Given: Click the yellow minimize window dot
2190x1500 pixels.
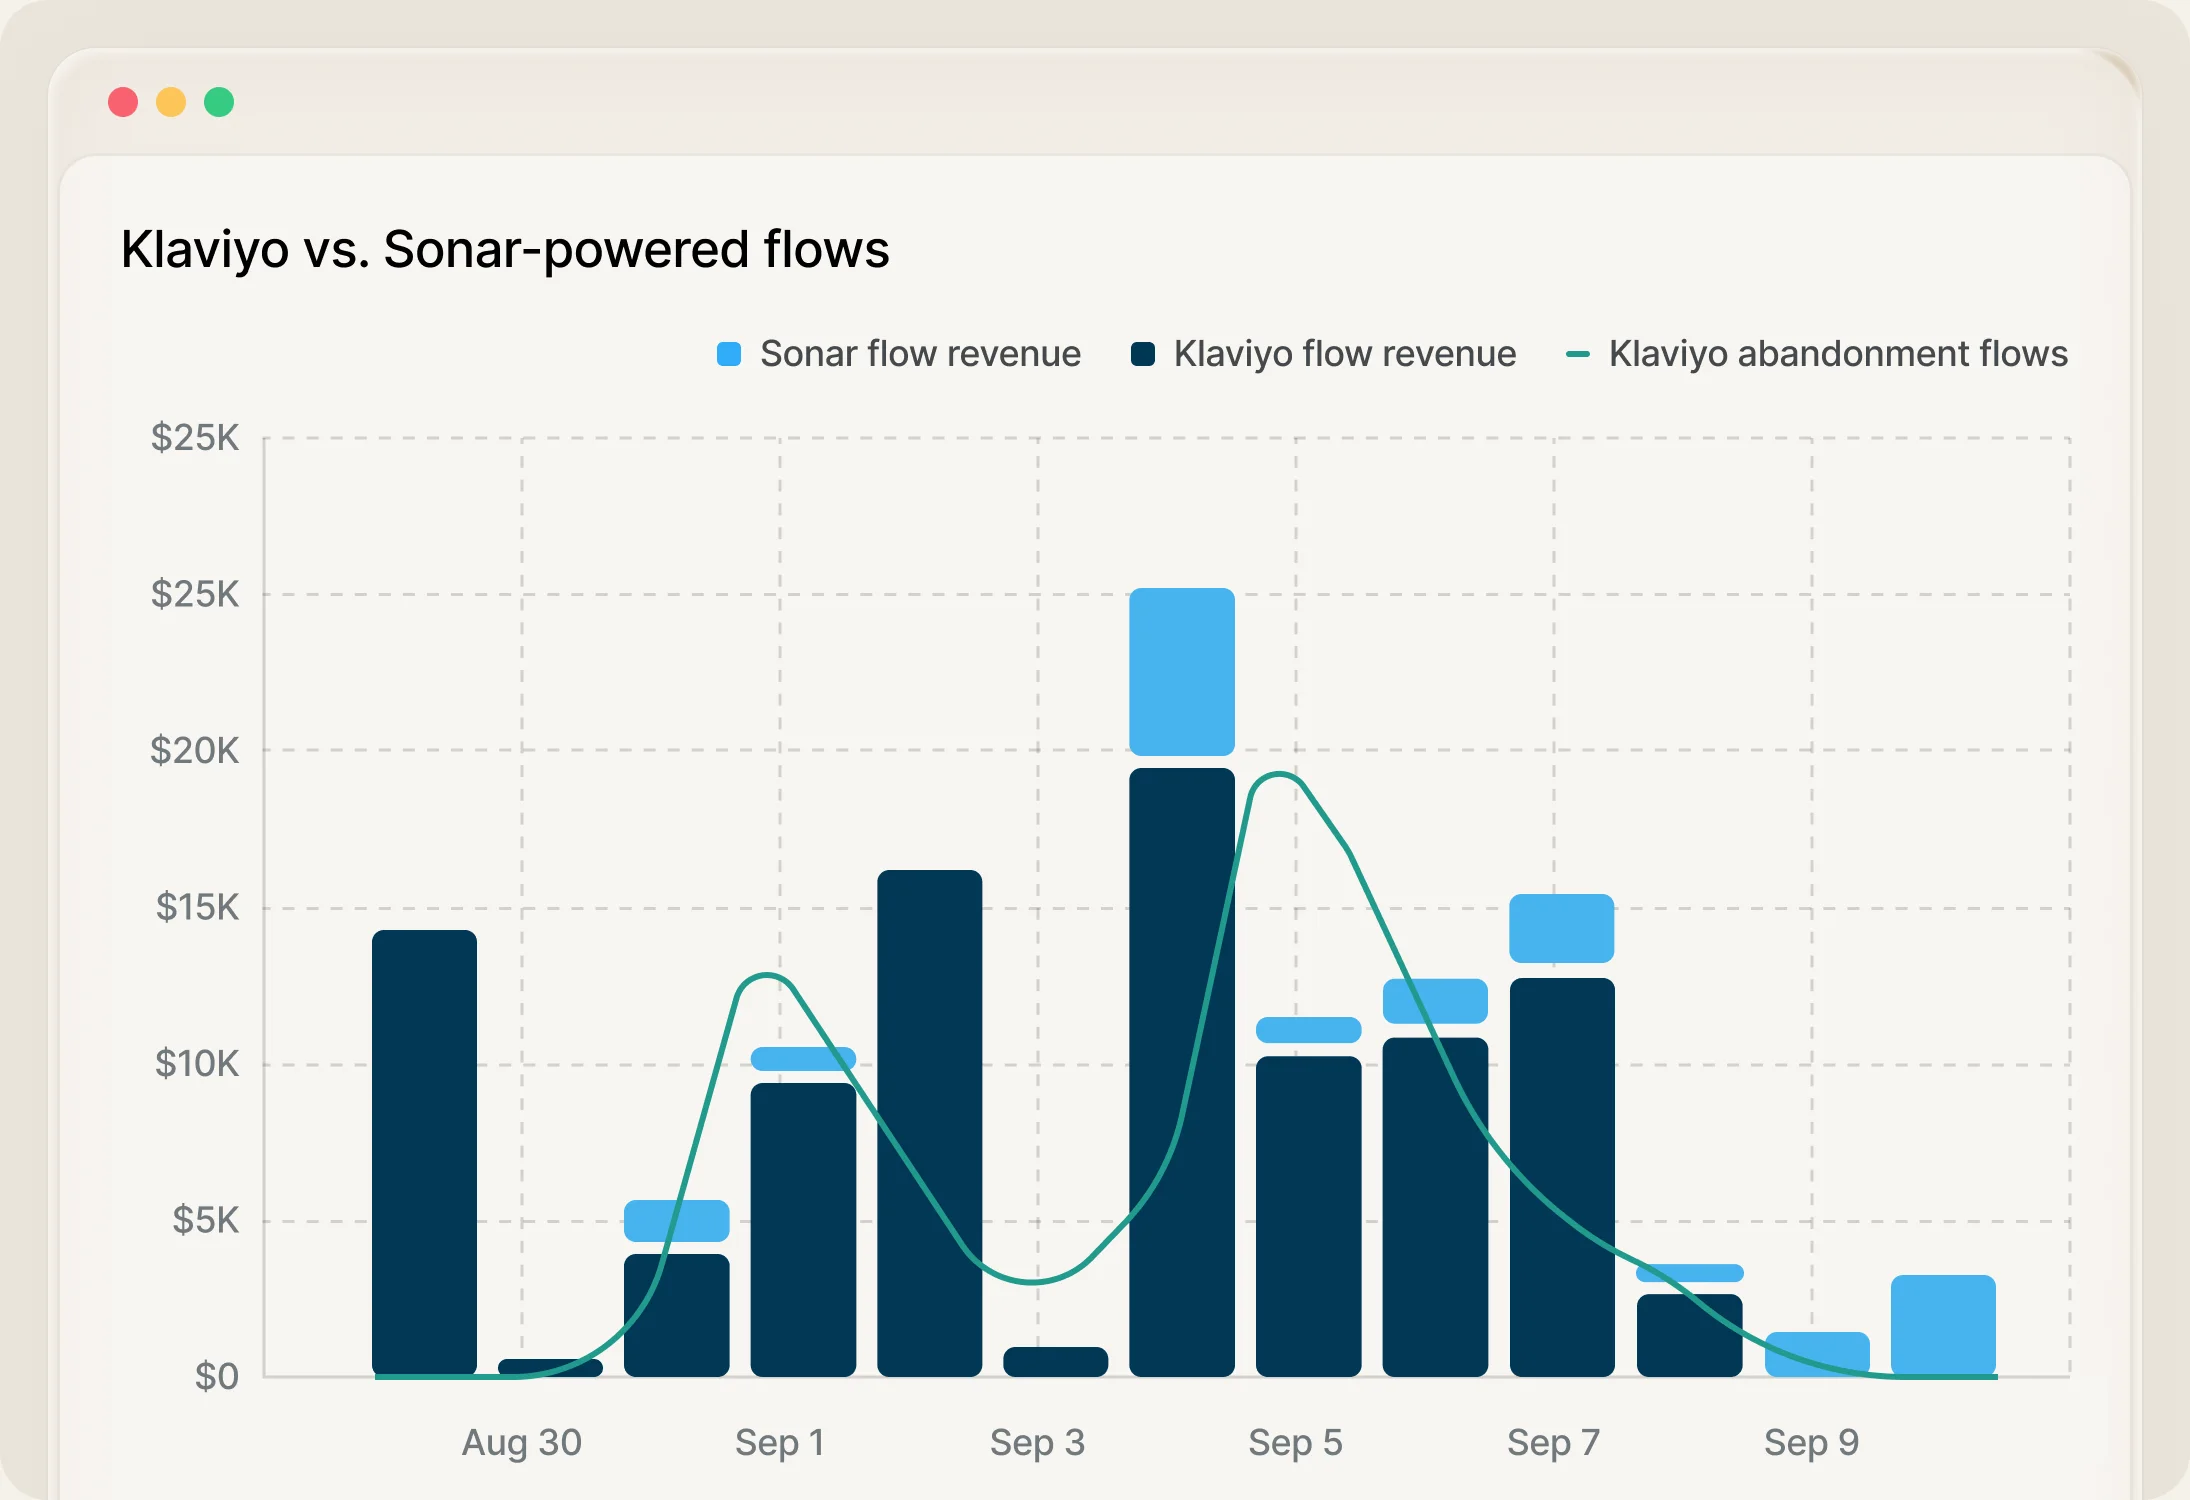Looking at the screenshot, I should coord(171,102).
